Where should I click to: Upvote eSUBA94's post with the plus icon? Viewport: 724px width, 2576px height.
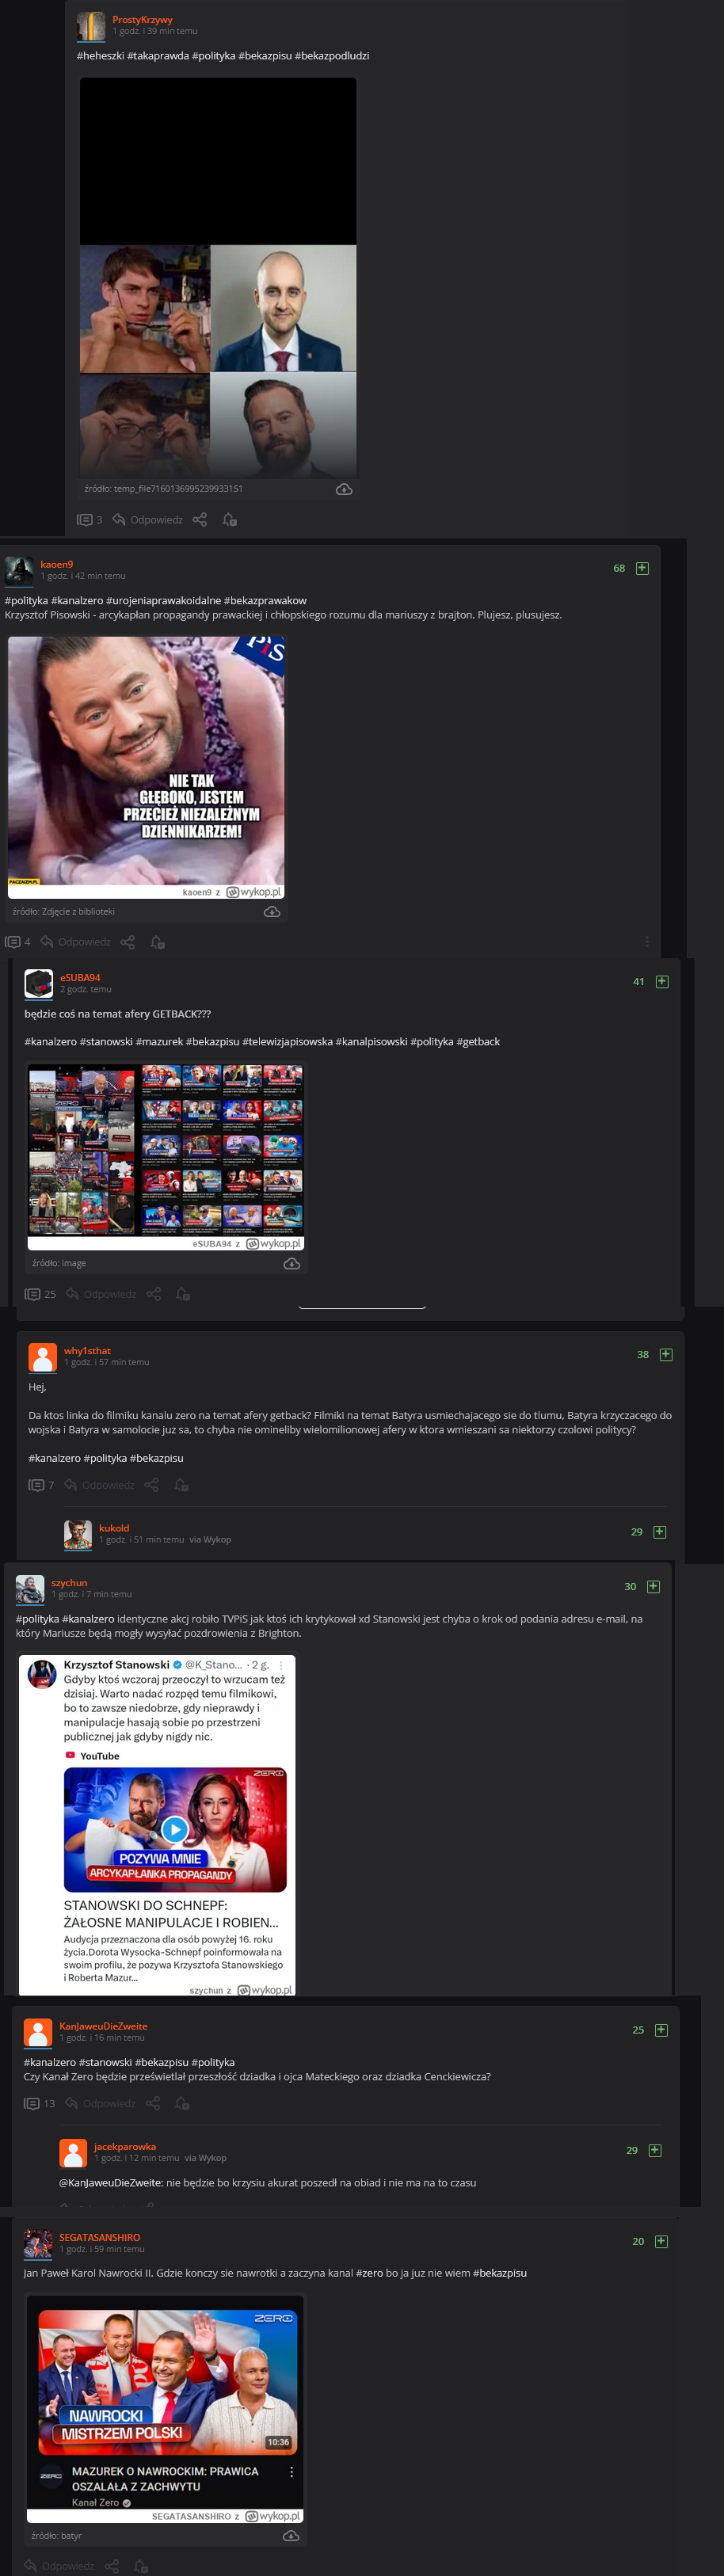pos(661,981)
